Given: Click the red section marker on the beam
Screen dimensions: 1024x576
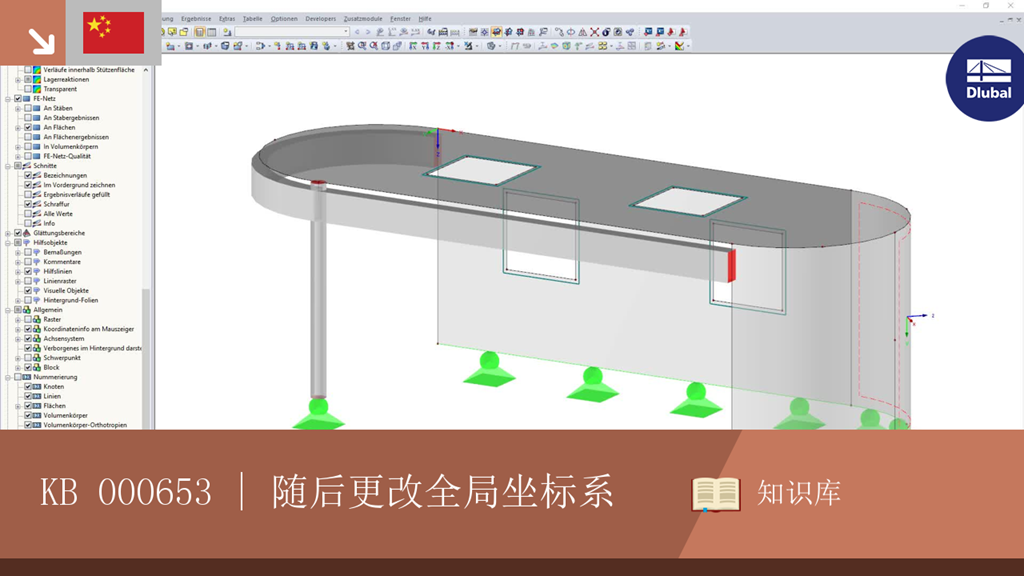Looking at the screenshot, I should coord(731,266).
